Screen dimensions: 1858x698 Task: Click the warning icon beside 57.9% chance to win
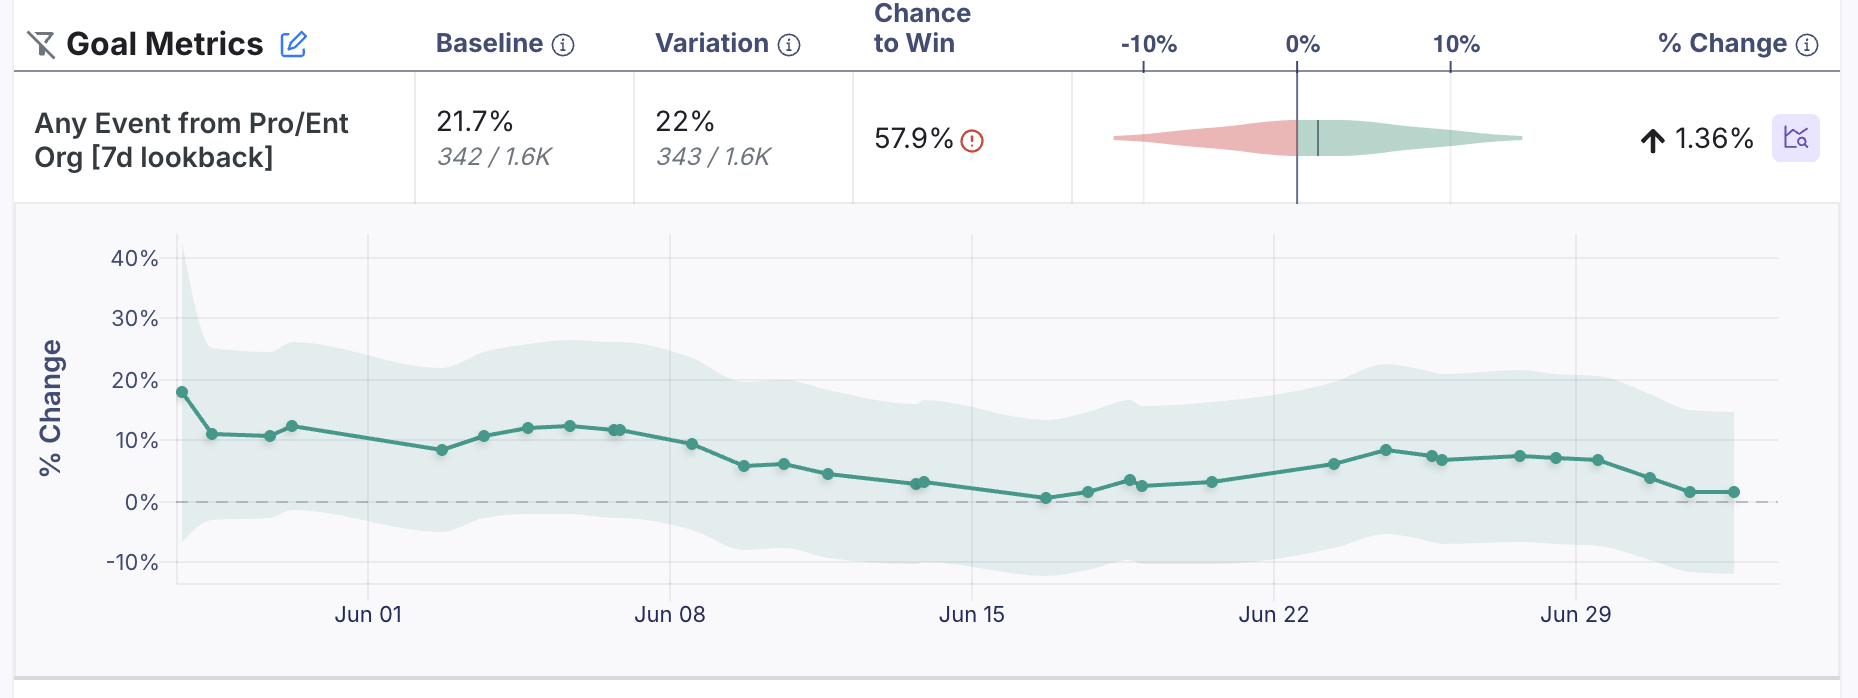pyautogui.click(x=972, y=140)
